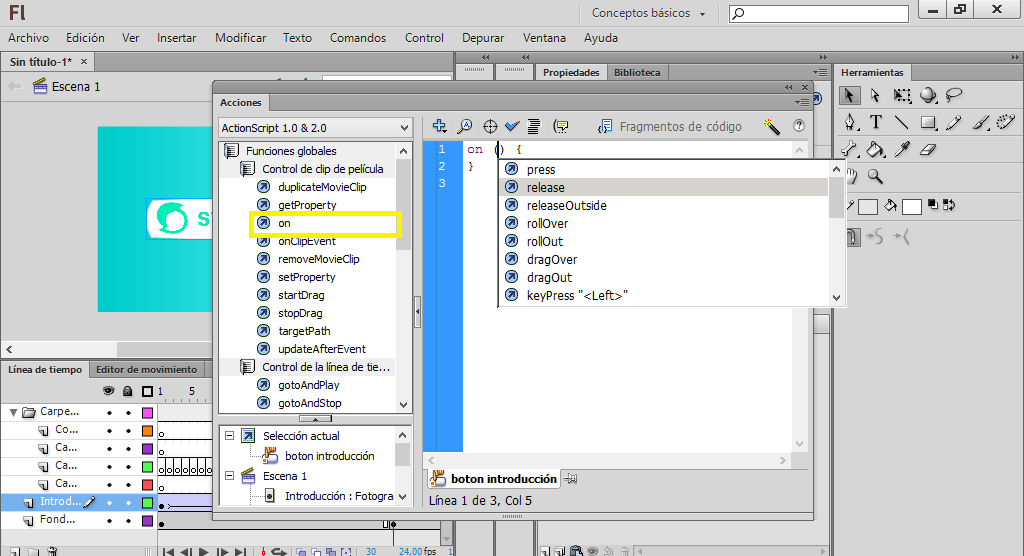The width and height of the screenshot is (1024, 556).
Task: Choose the rollOver event from the code hints
Action: pos(664,223)
